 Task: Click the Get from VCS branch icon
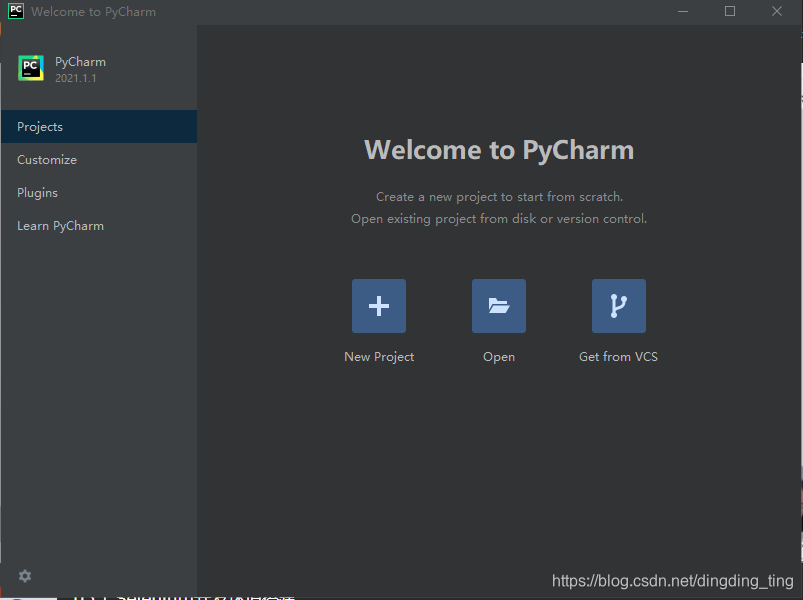coord(619,306)
